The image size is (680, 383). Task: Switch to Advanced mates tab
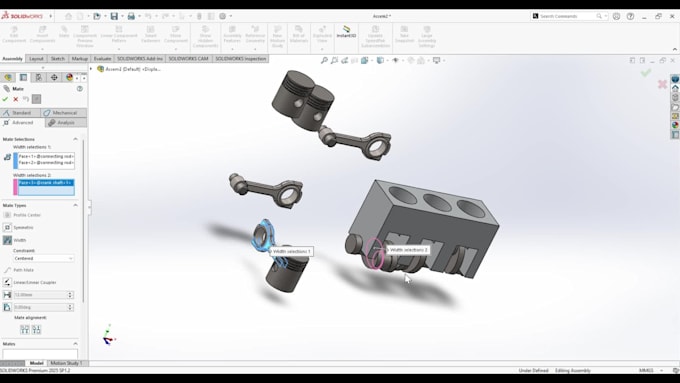tap(22, 123)
